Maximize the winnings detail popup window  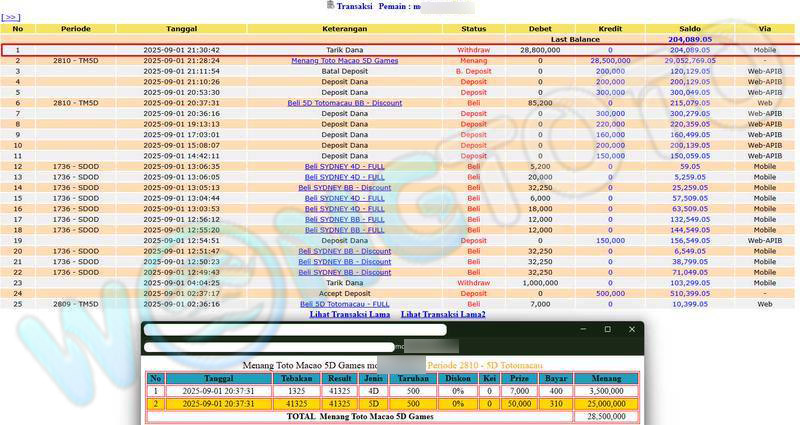607,329
